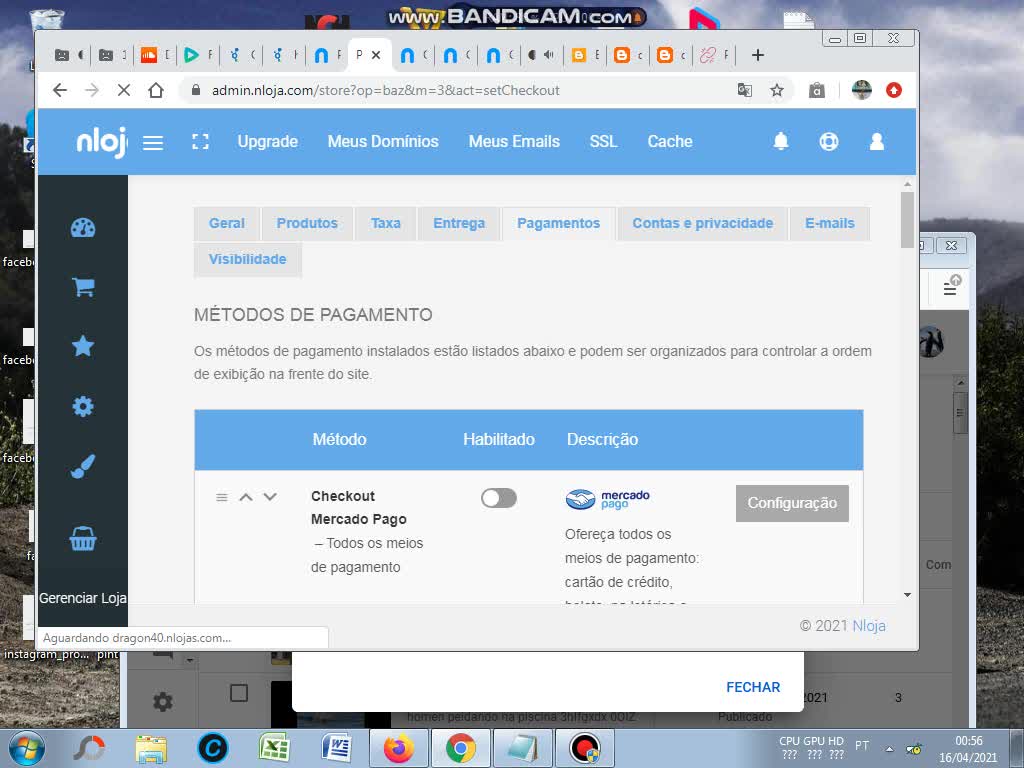Viewport: 1024px width, 768px height.
Task: Click the scrollbar down arrow
Action: click(907, 595)
